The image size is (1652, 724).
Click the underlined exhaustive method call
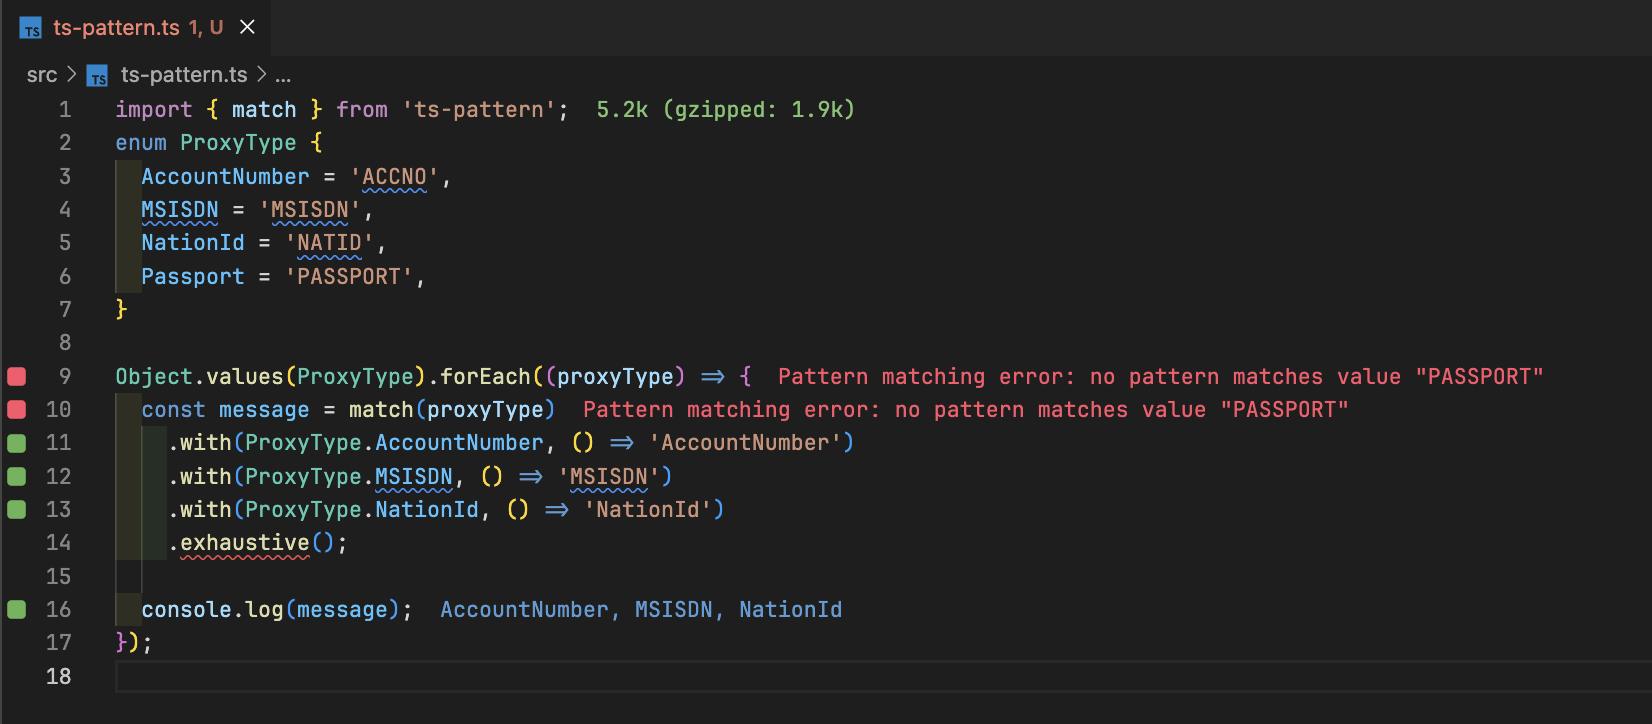click(x=245, y=543)
